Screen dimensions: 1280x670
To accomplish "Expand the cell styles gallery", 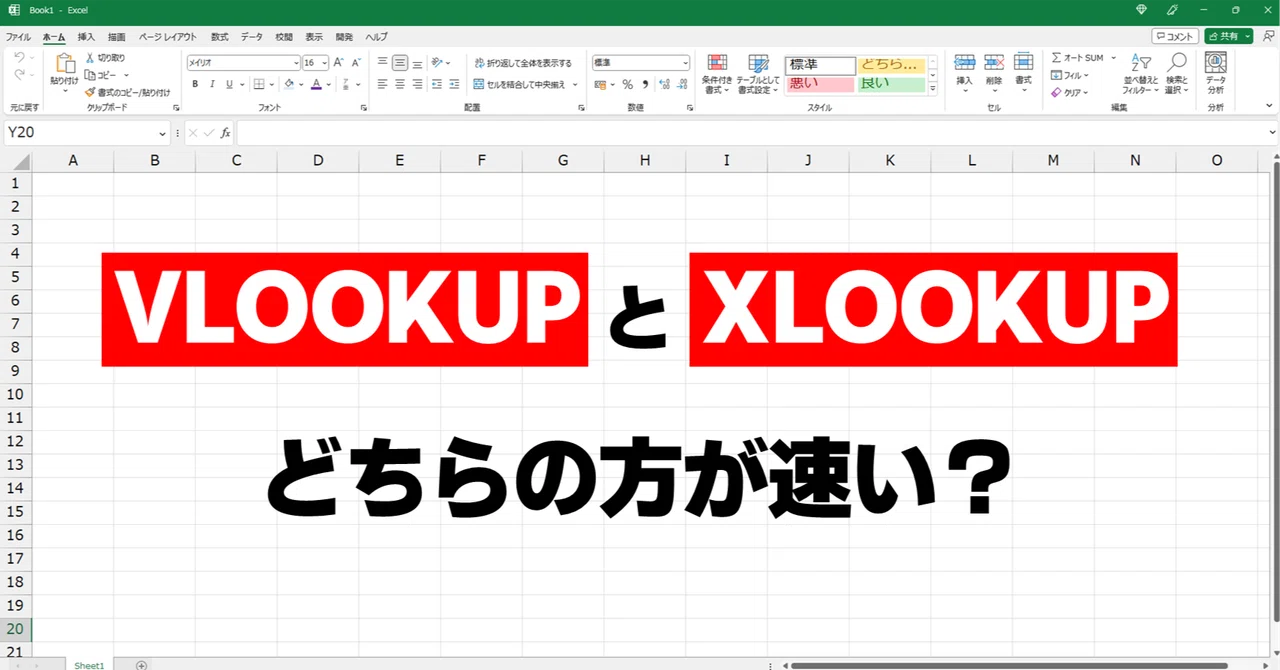I will point(933,89).
